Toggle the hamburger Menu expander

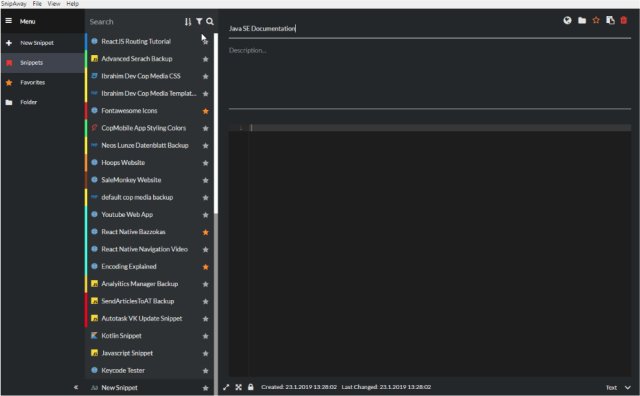[9, 21]
